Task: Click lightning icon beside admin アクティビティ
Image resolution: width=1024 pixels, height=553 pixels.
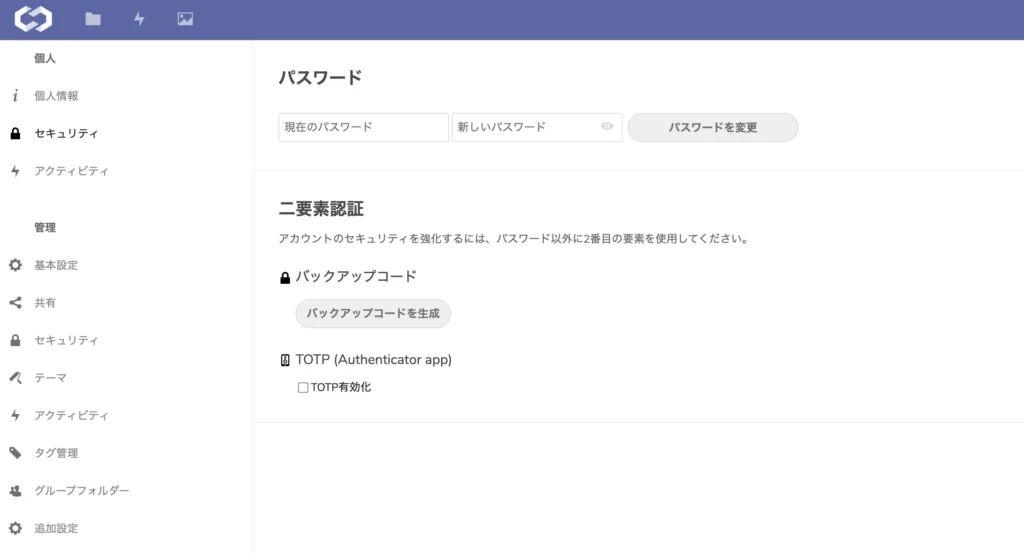Action: (15, 415)
